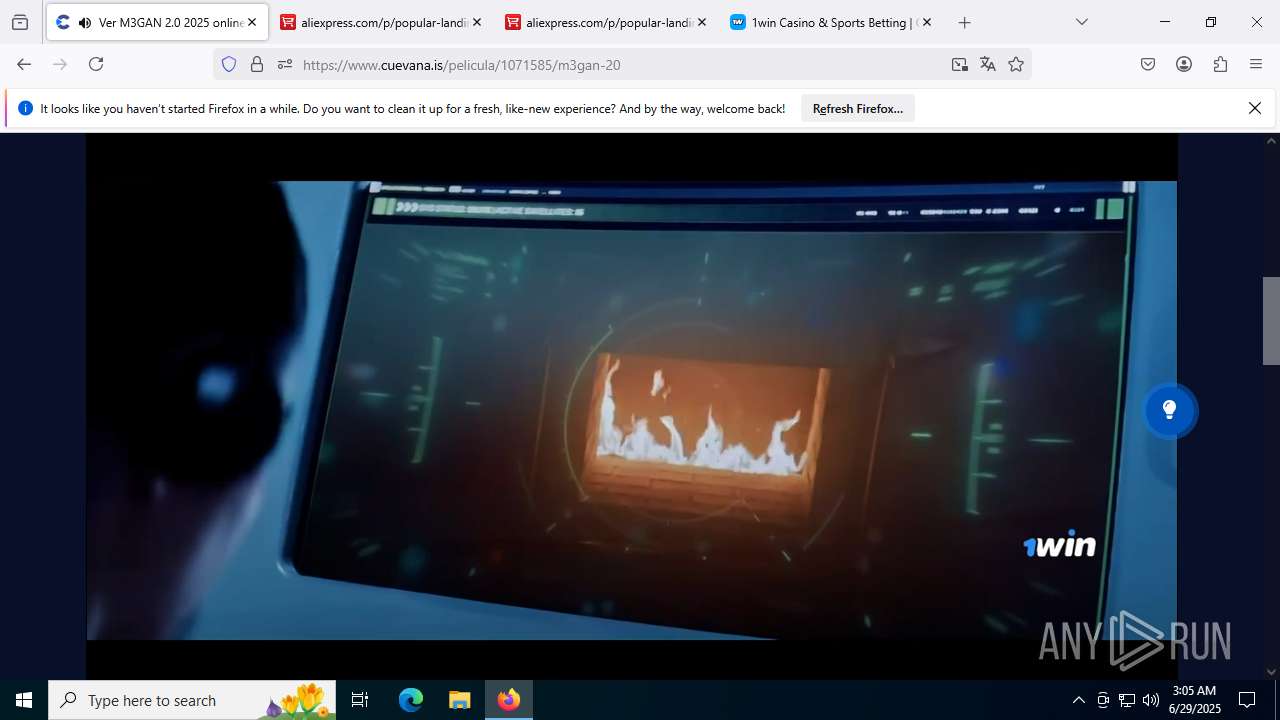Close the Ver M3GAN 2.0 tab
Image resolution: width=1280 pixels, height=720 pixels.
coord(252,22)
